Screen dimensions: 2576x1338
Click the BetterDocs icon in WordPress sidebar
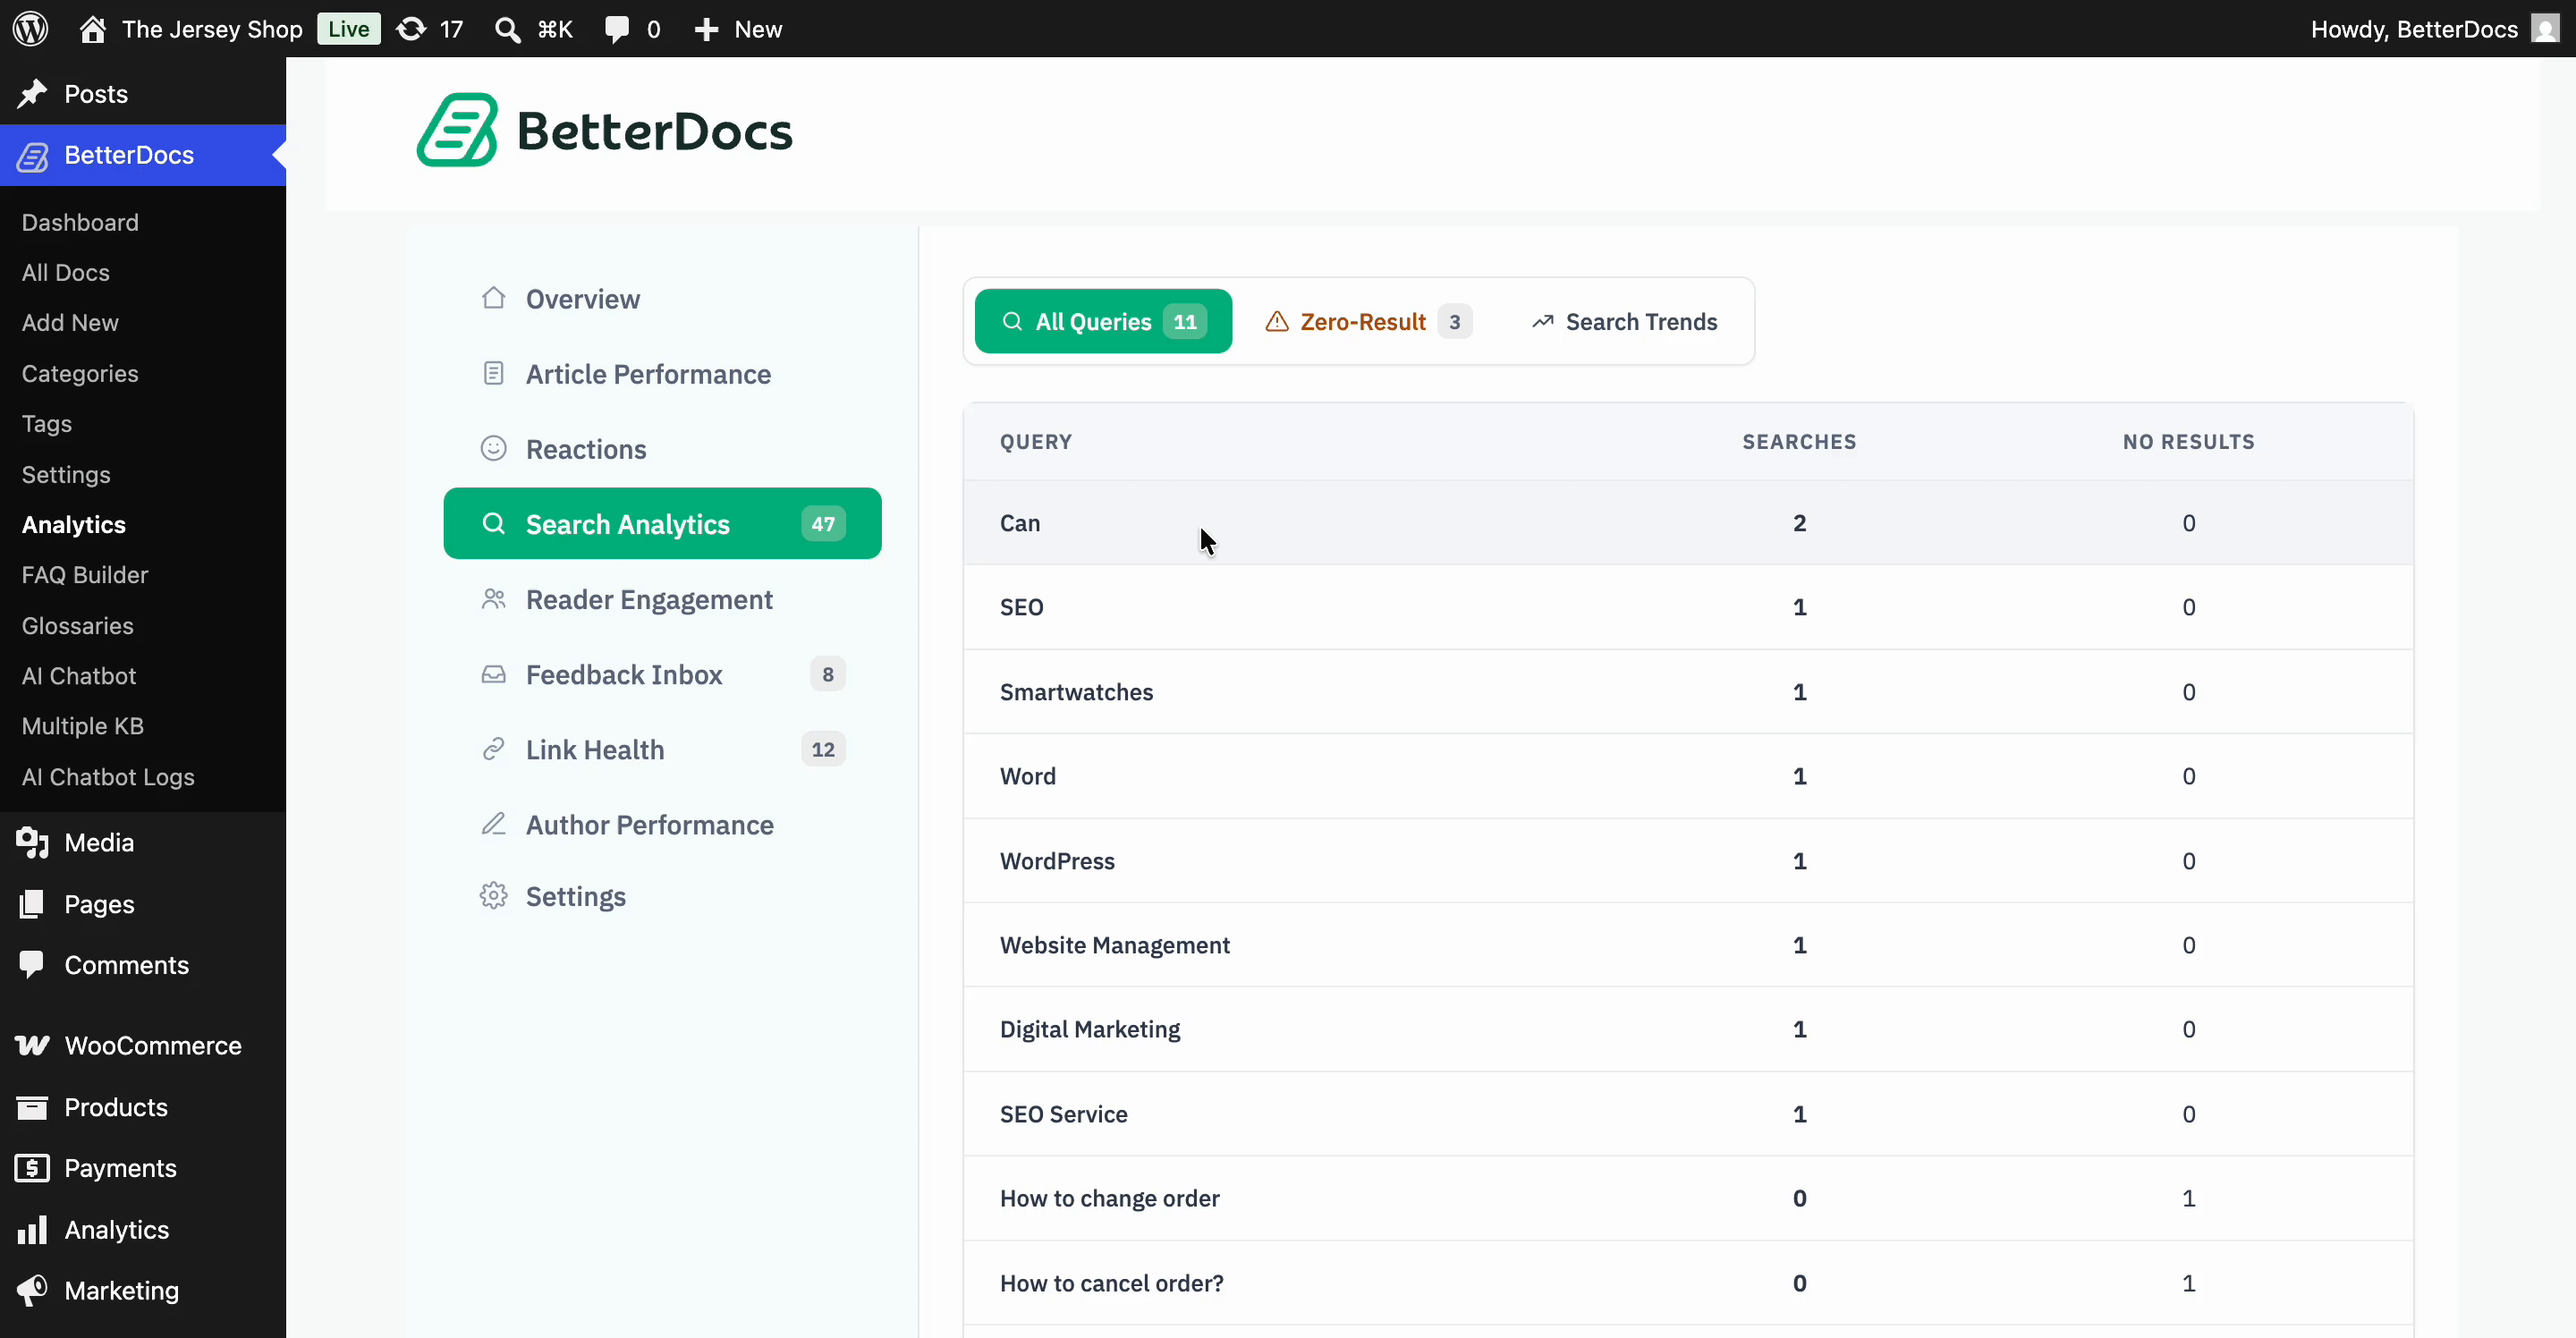click(x=32, y=156)
